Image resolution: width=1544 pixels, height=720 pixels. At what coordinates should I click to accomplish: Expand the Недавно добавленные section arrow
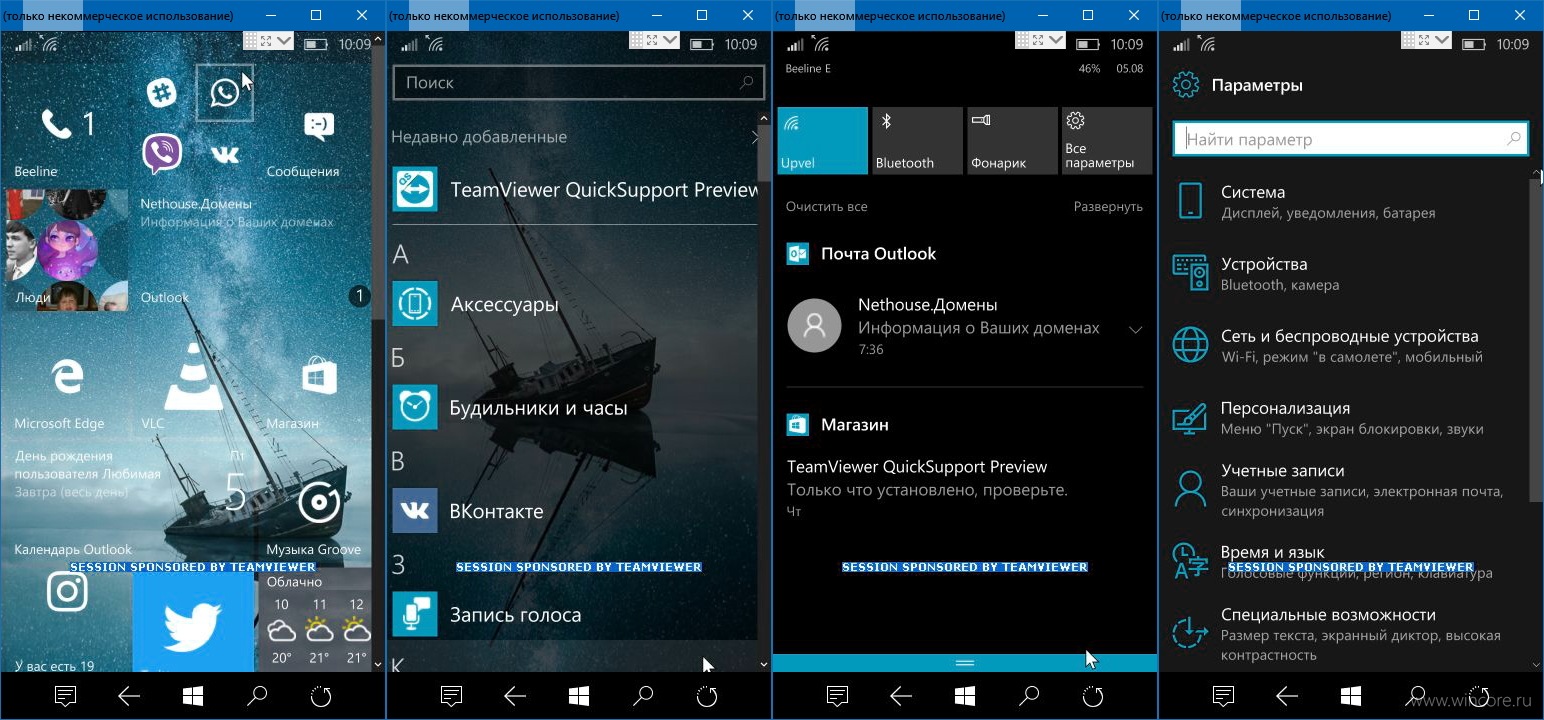(755, 137)
